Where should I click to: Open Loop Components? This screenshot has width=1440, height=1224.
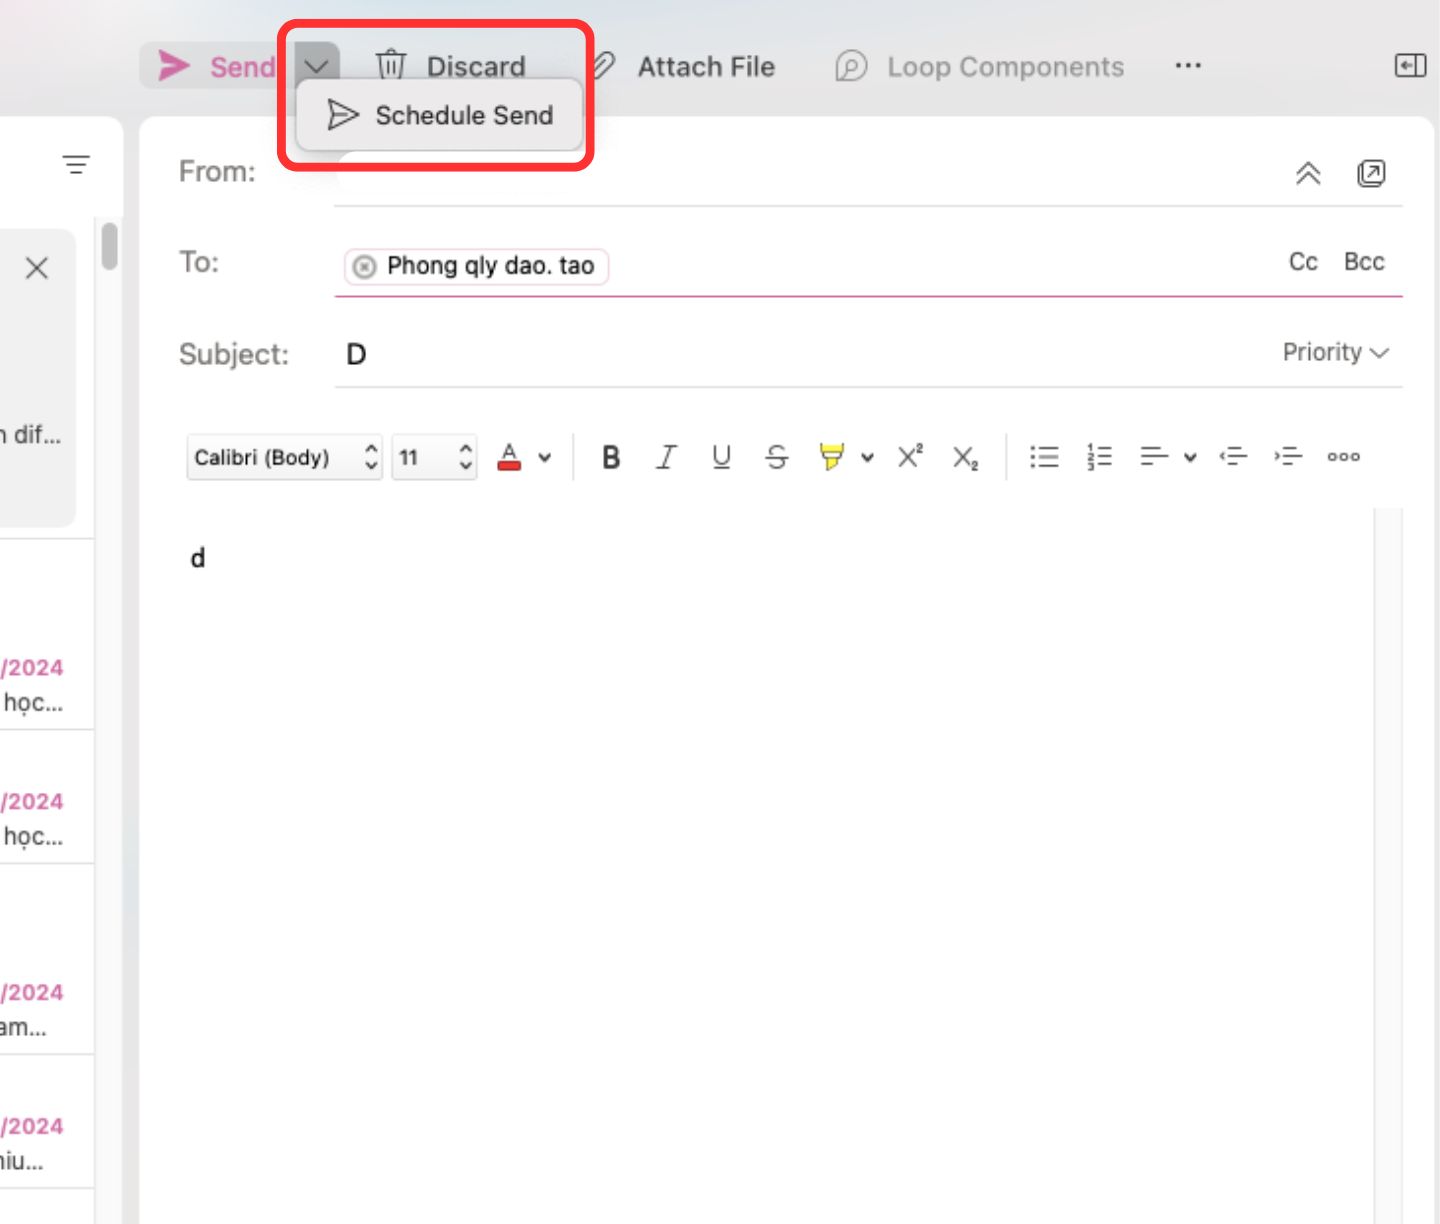click(x=979, y=66)
